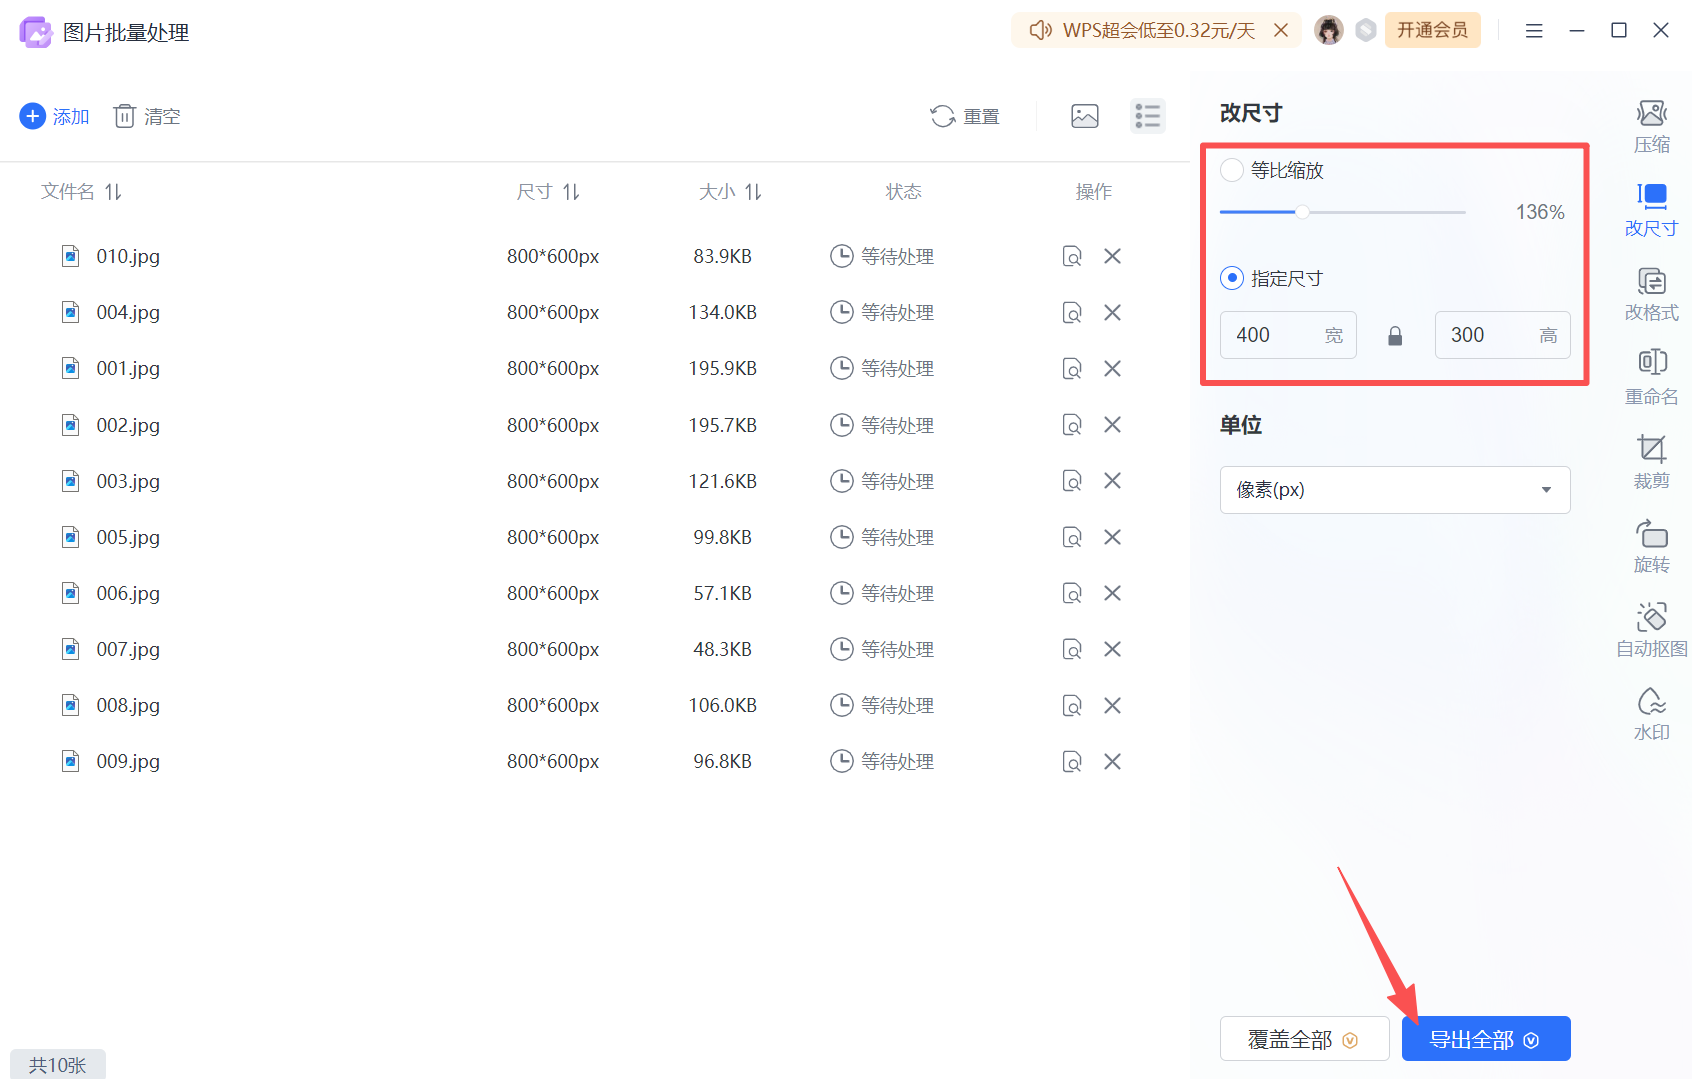Select the 水印 (Watermark) tool
1692x1079 pixels.
[1651, 713]
